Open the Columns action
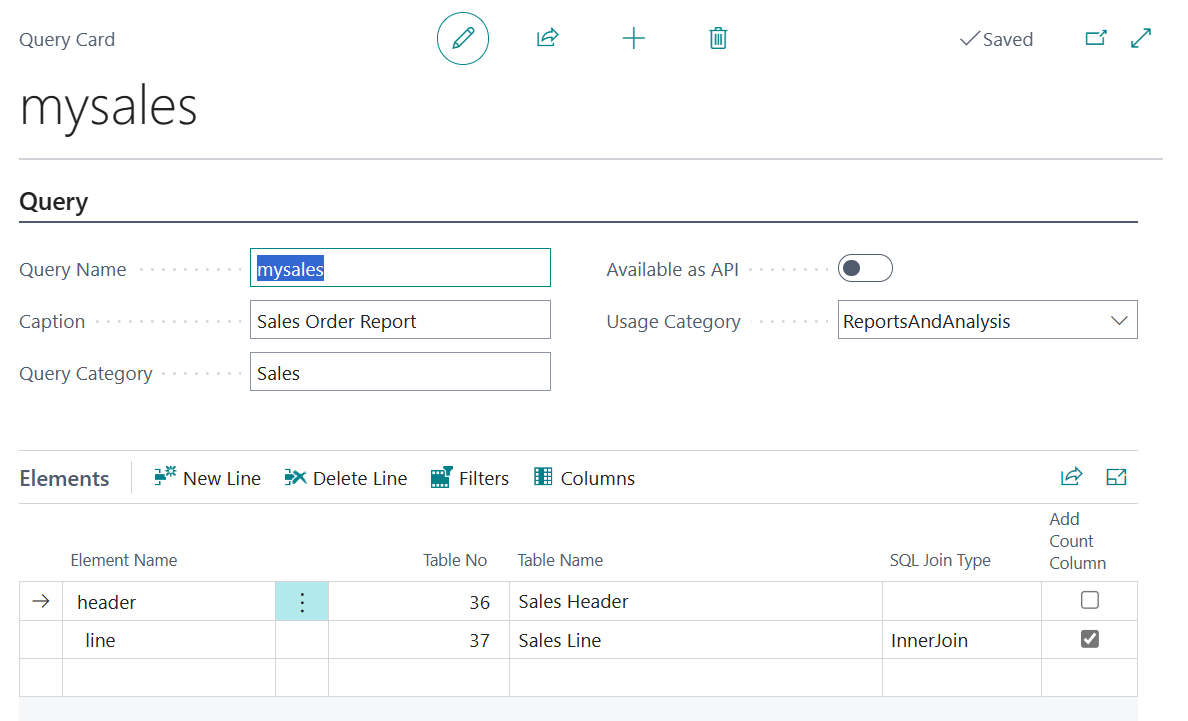Screen dimensions: 1188x721 coord(584,477)
